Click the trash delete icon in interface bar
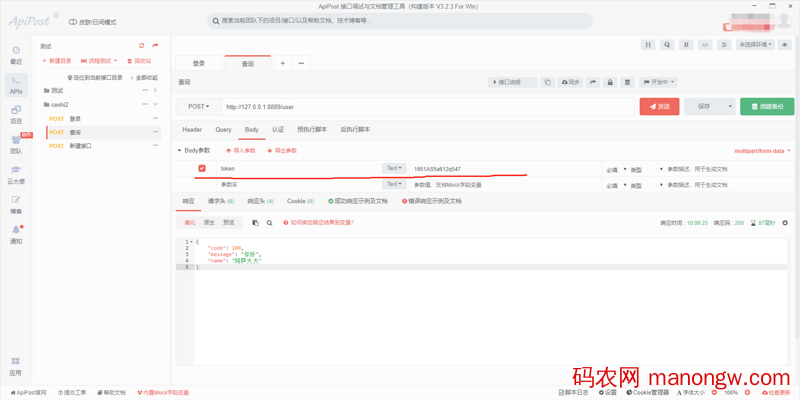Viewport: 800px width, 400px height. point(628,82)
